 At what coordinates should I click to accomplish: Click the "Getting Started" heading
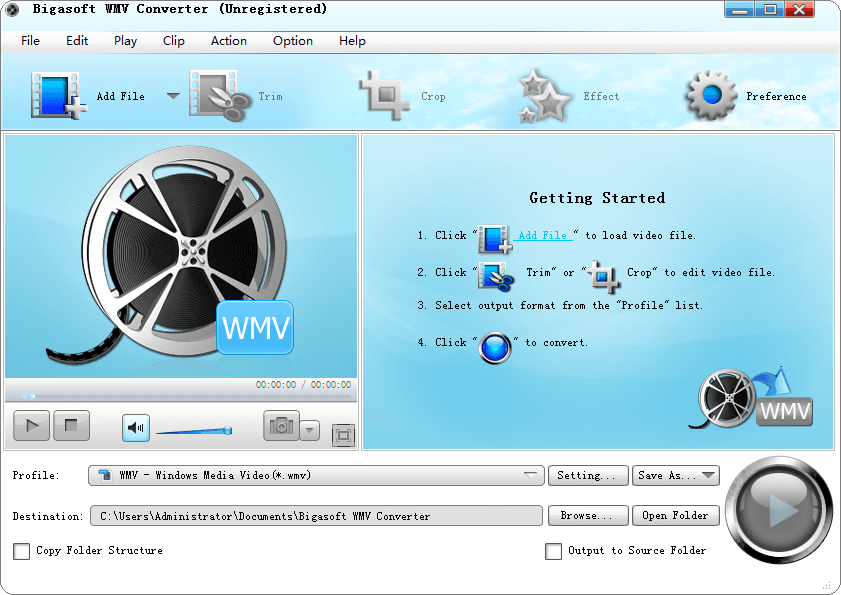[x=597, y=198]
